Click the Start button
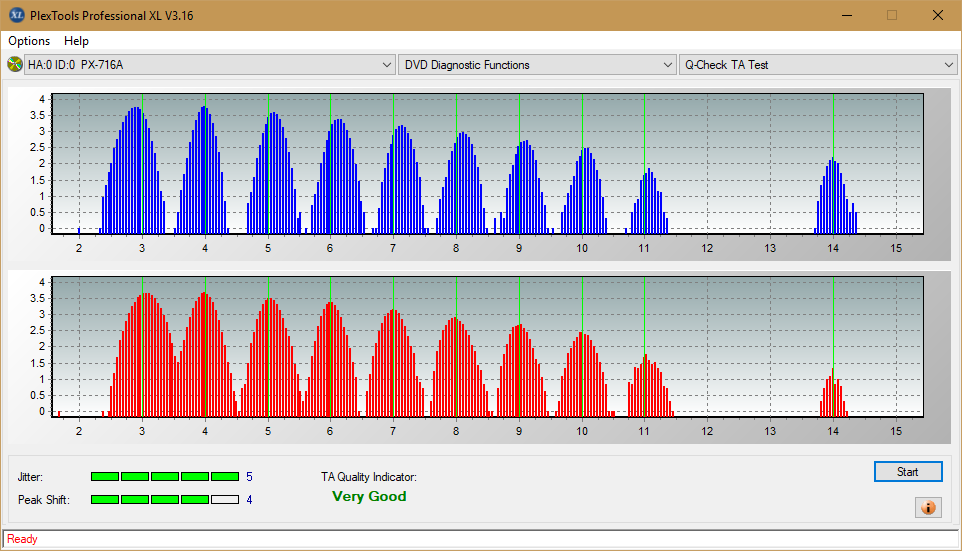This screenshot has height=551, width=962. [x=908, y=471]
